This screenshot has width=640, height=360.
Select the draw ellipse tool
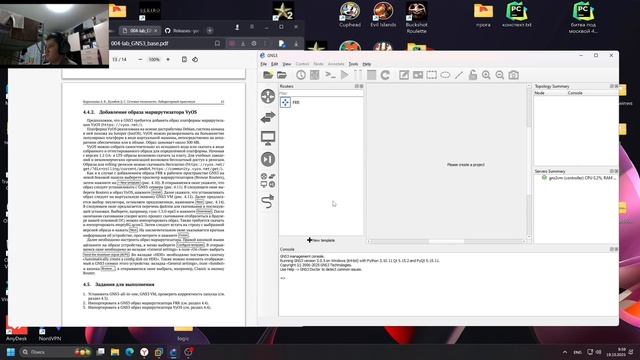click(445, 75)
